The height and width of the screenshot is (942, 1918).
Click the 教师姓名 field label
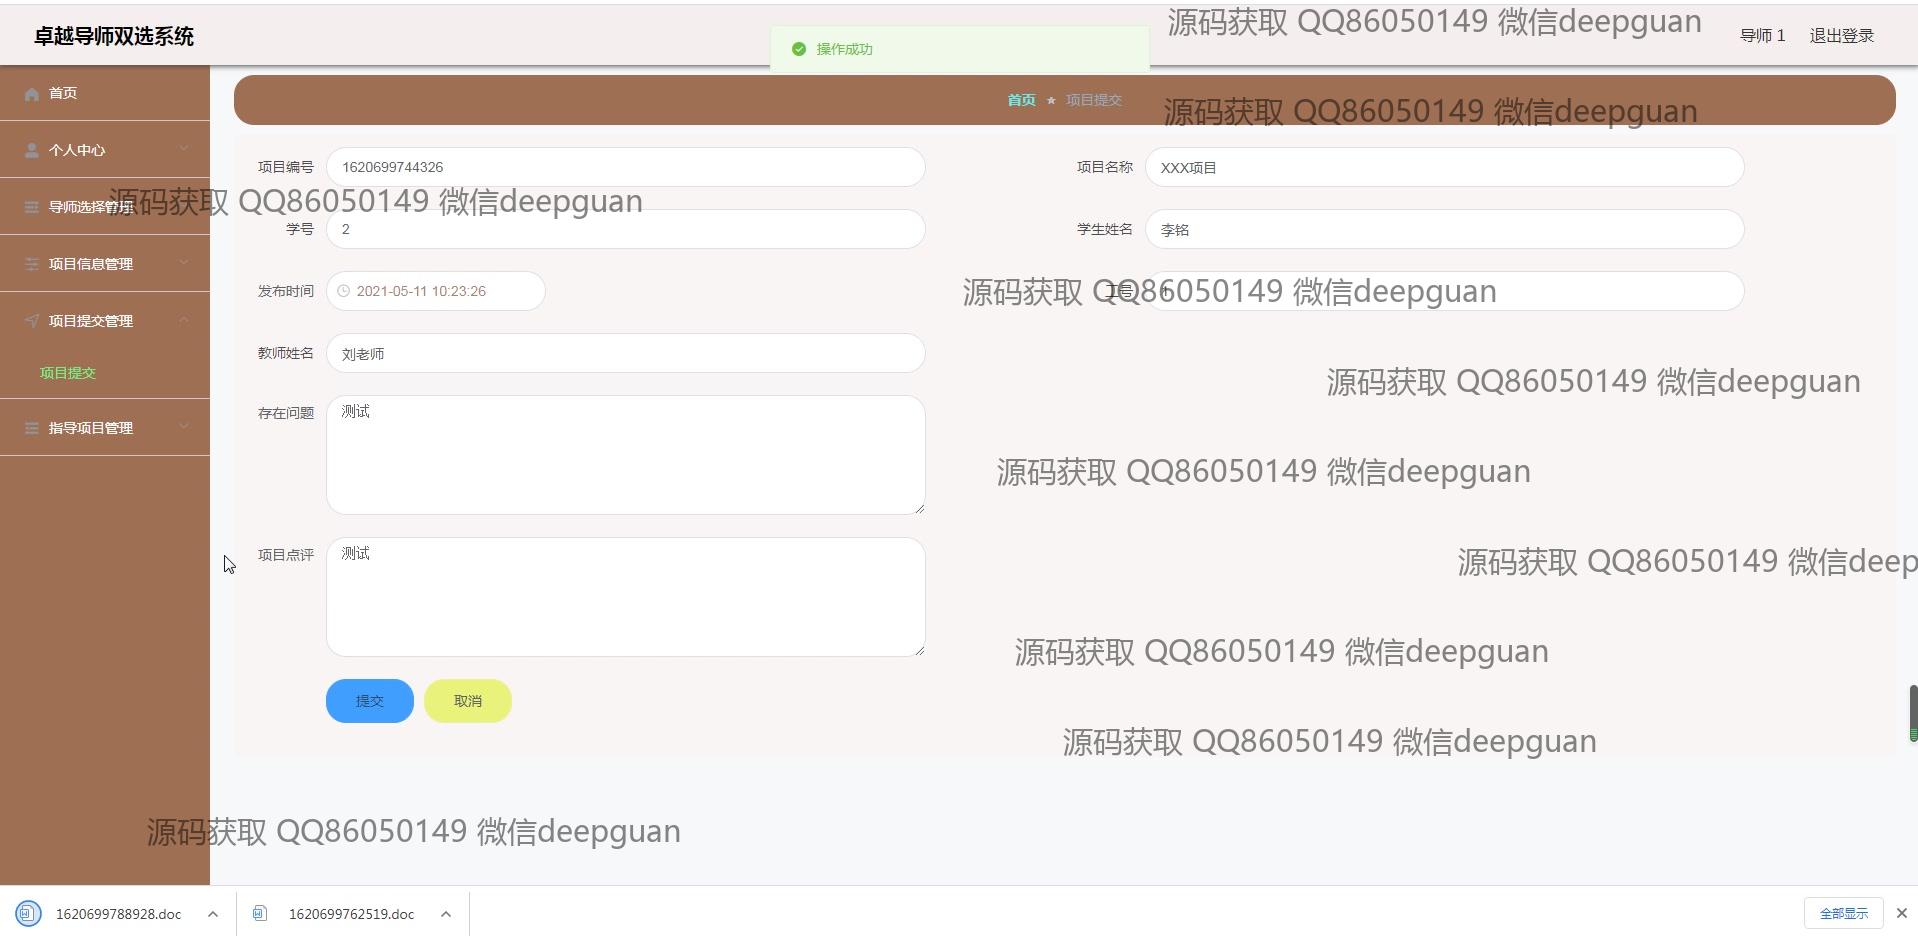[x=286, y=353]
